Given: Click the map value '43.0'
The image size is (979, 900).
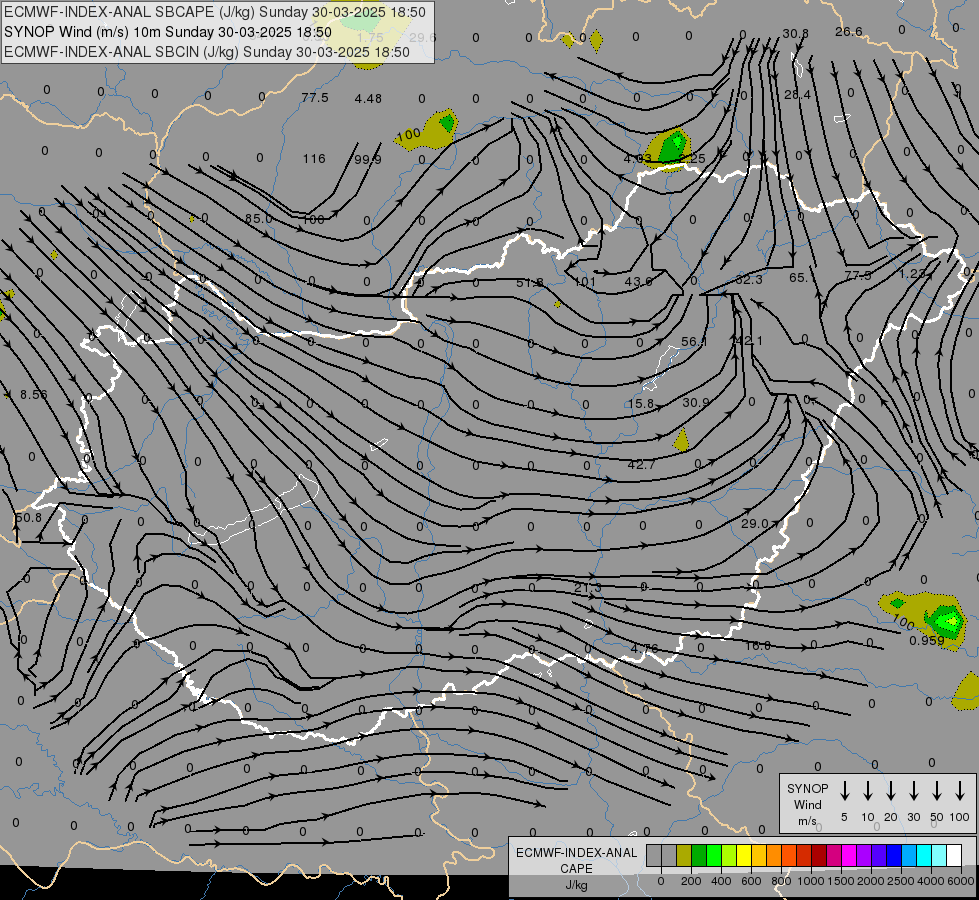Looking at the screenshot, I should pos(638,282).
